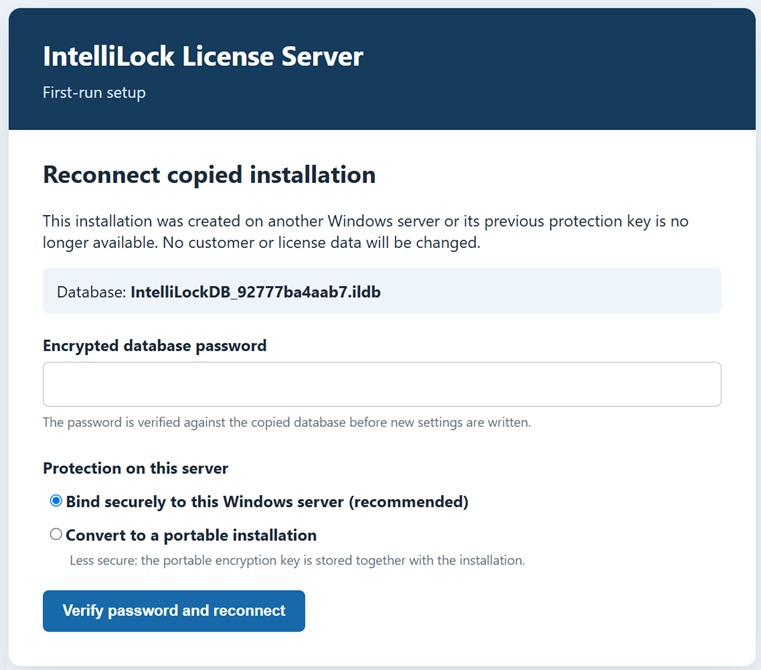
Task: Click the password verification hint text
Action: (x=287, y=422)
